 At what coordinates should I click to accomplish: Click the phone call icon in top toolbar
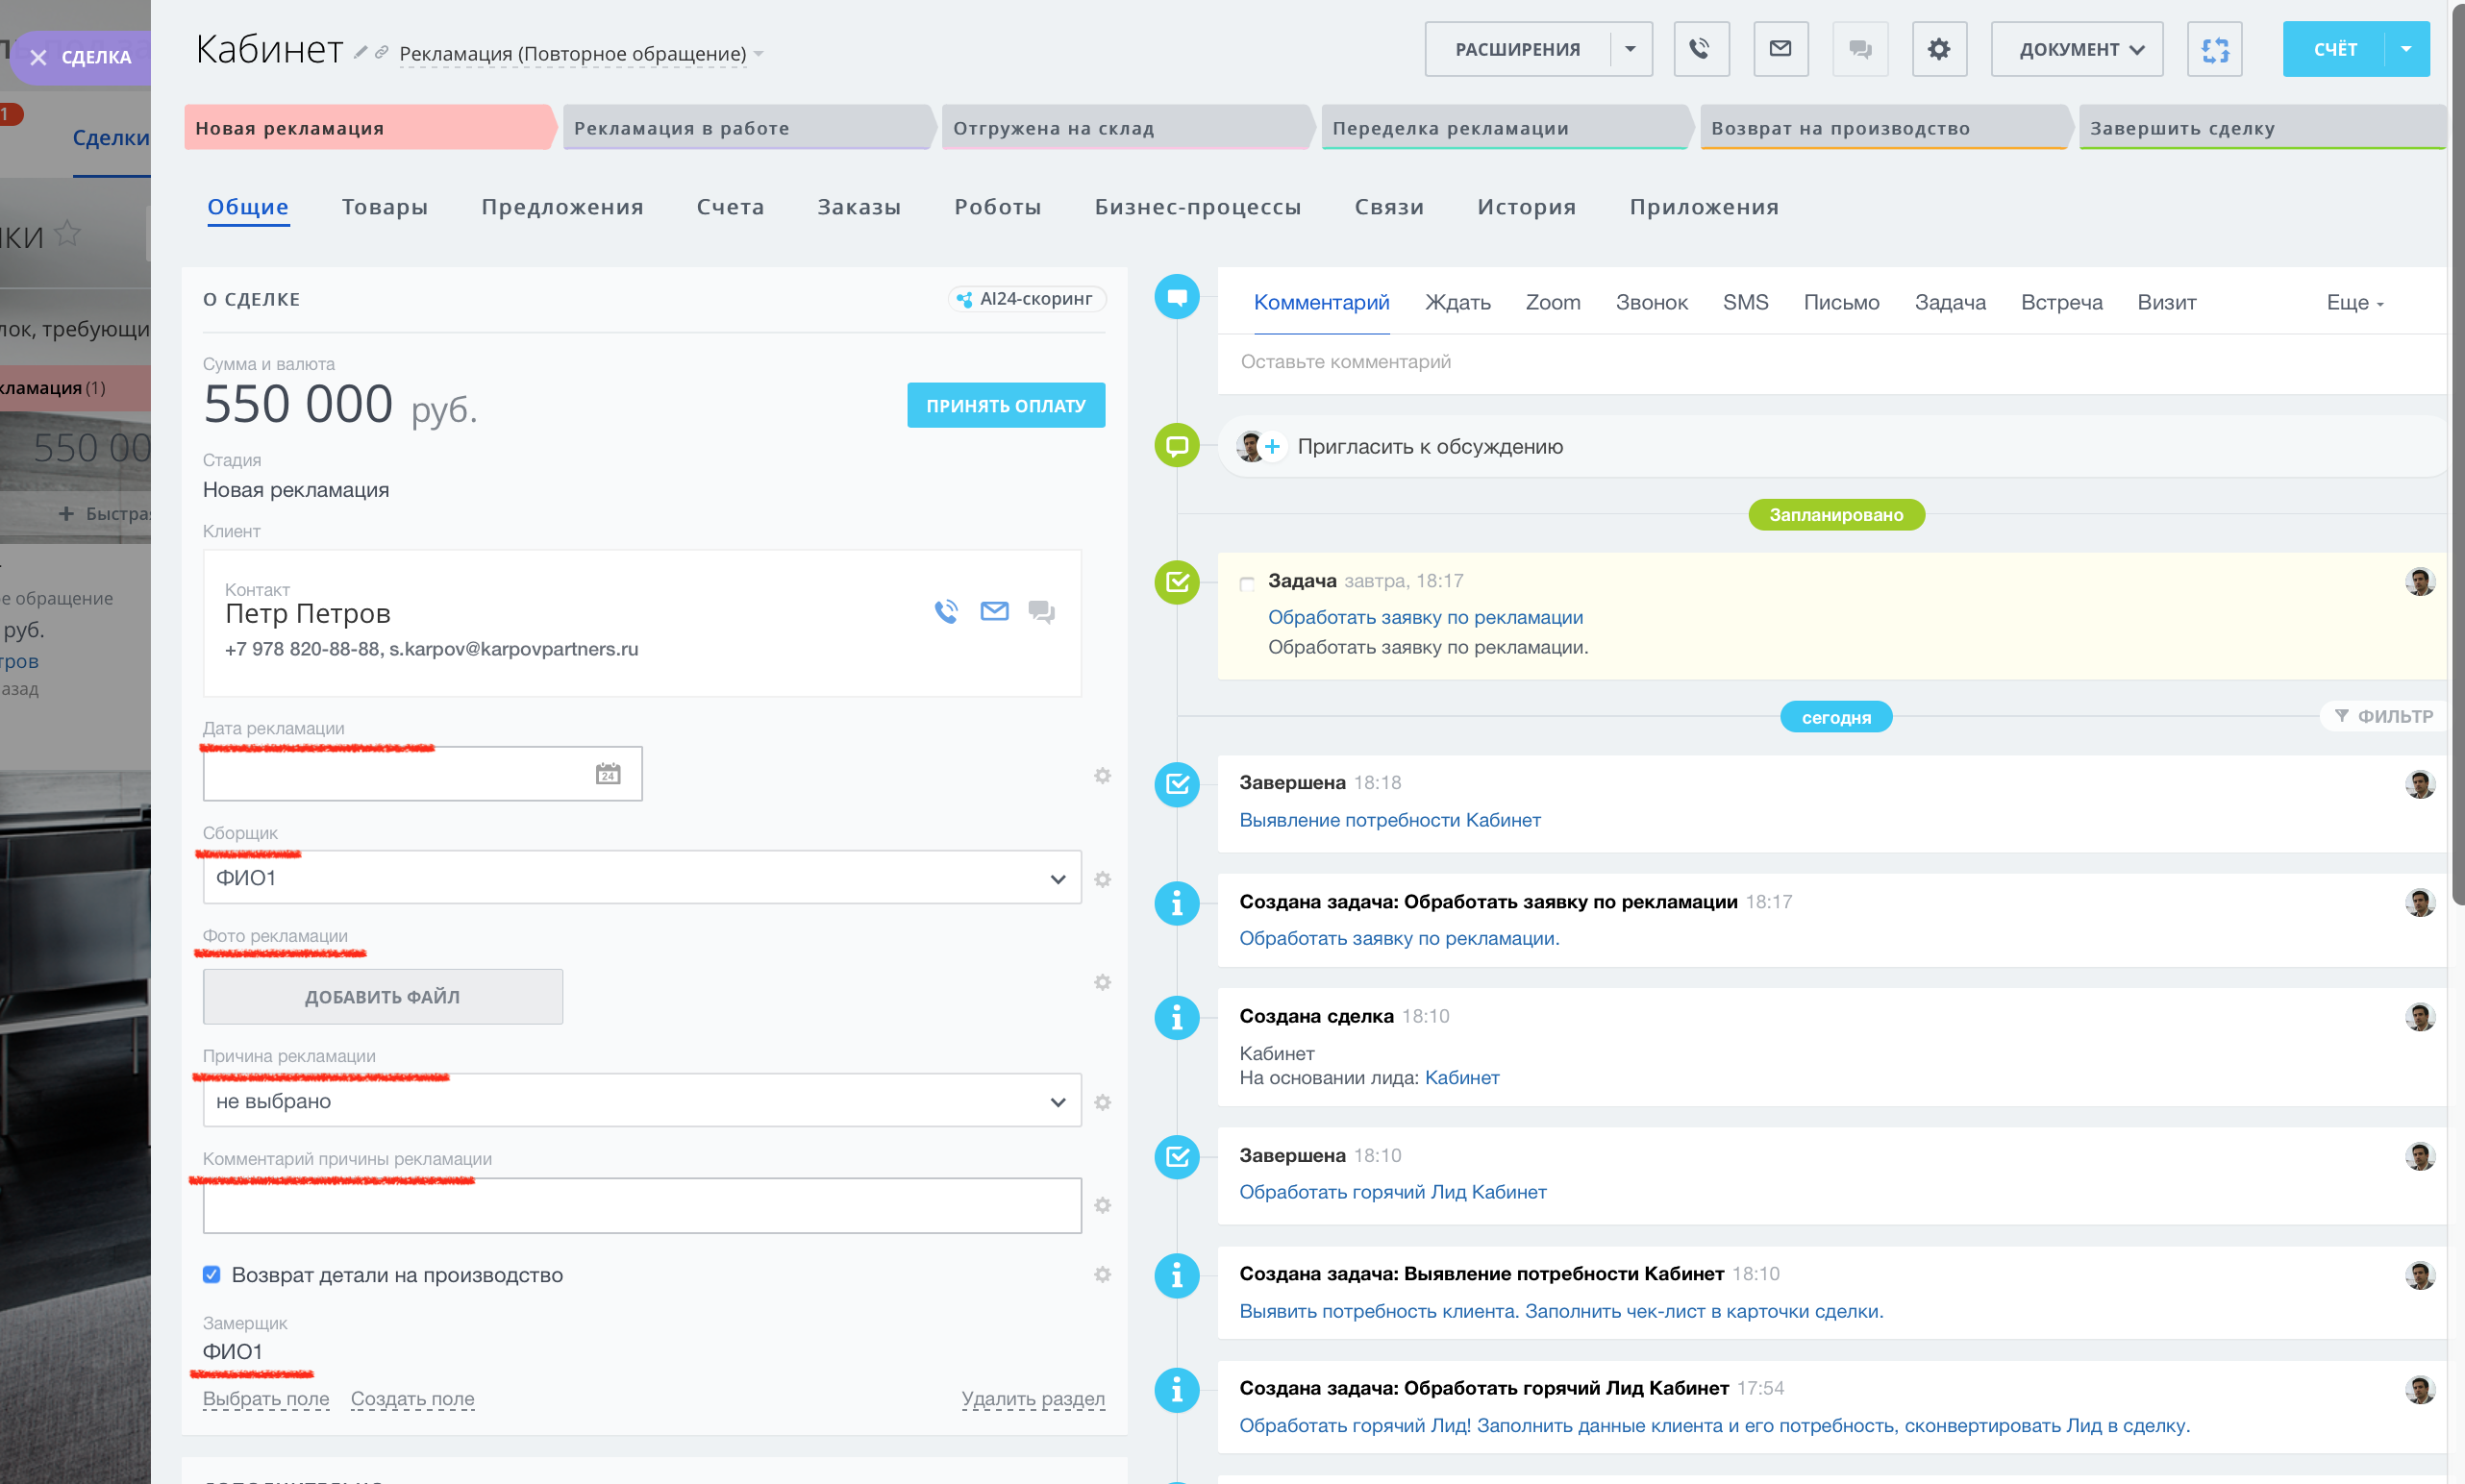click(1701, 49)
